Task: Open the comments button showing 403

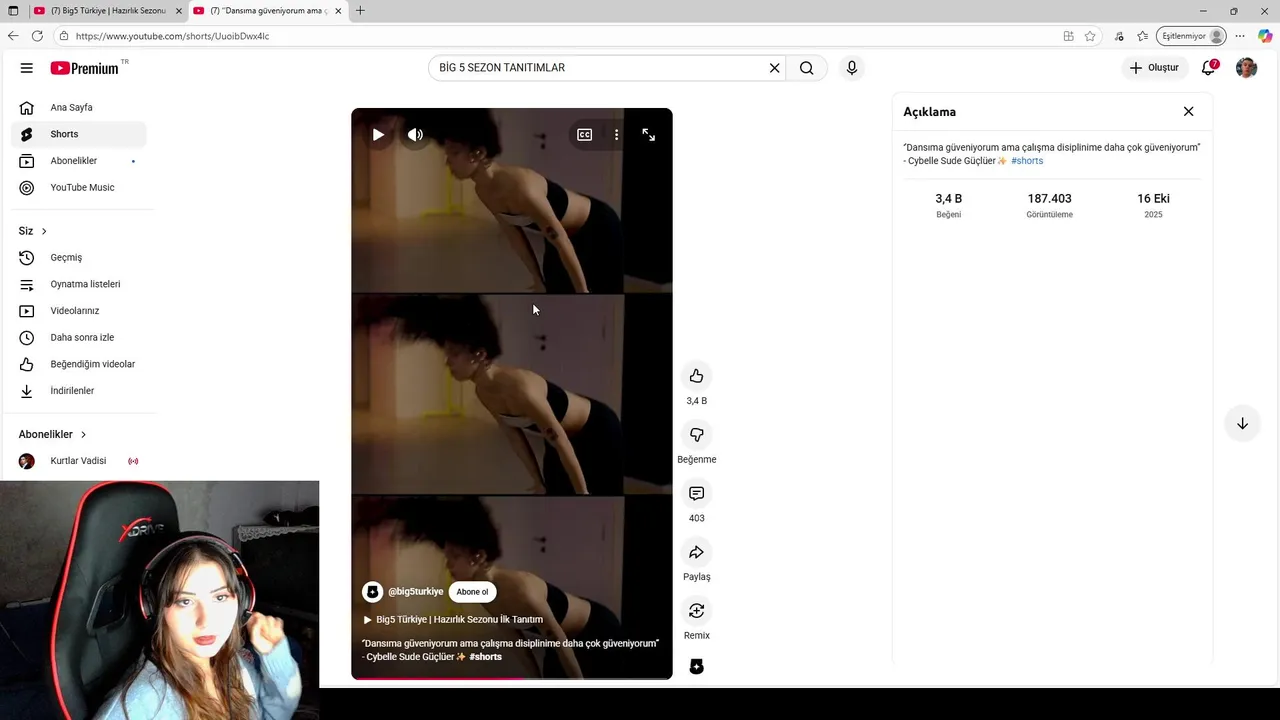Action: click(697, 493)
